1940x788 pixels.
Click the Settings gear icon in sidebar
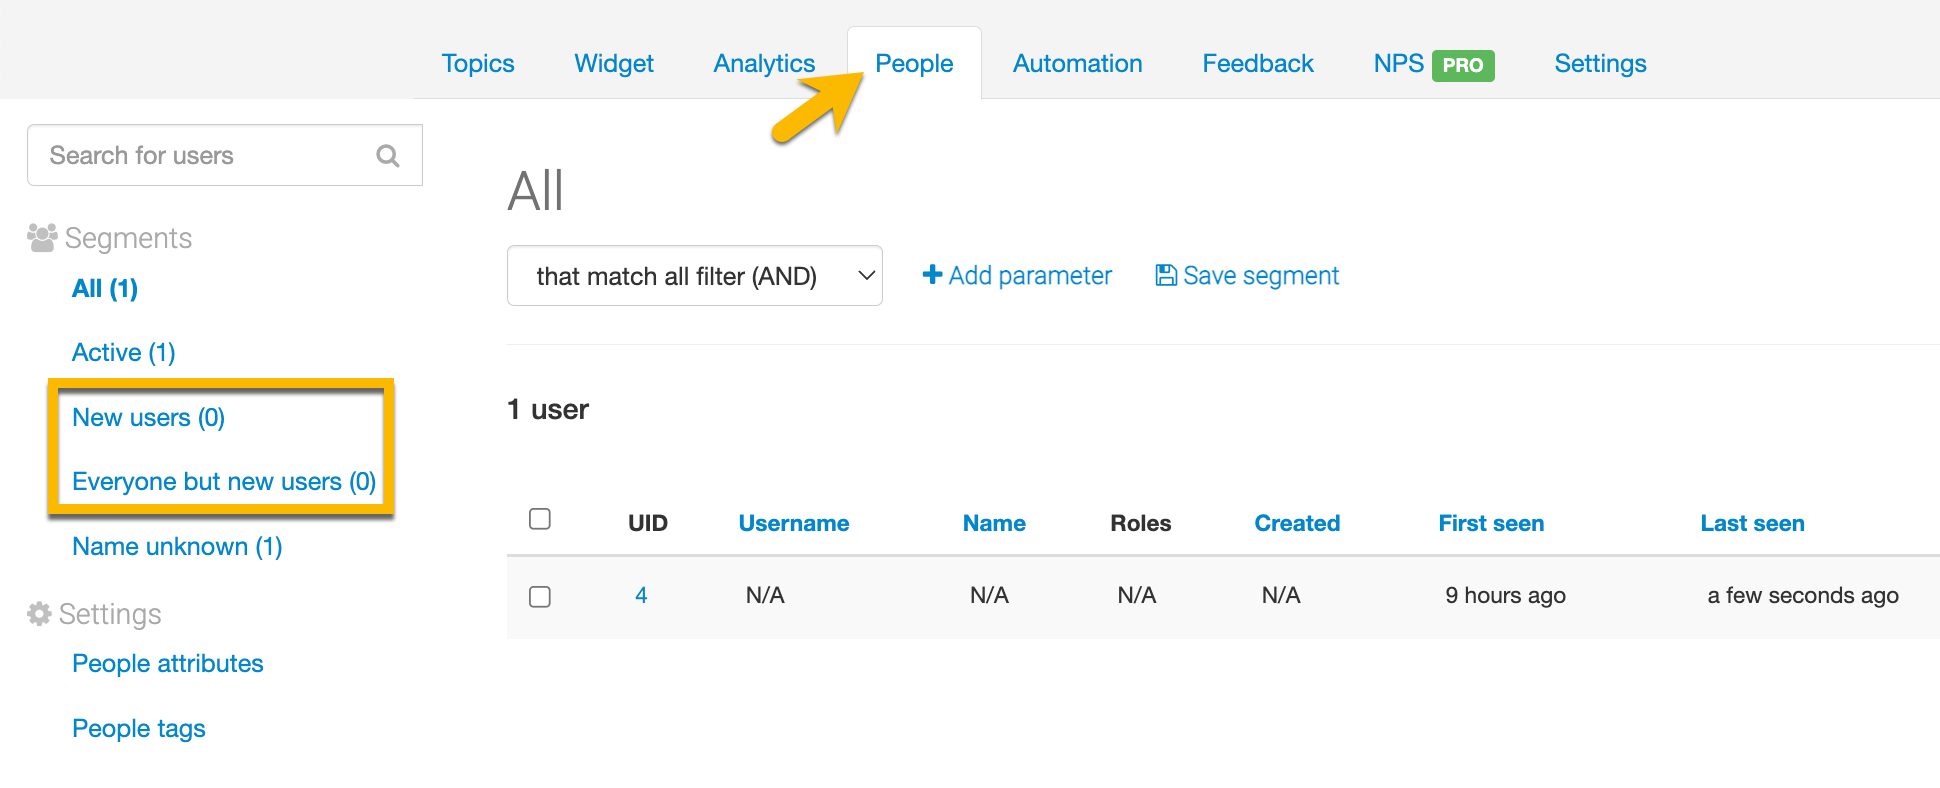coord(39,614)
